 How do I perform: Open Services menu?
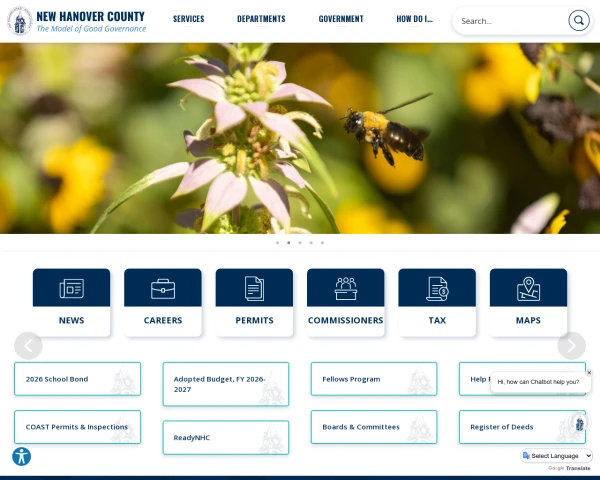[x=189, y=19]
